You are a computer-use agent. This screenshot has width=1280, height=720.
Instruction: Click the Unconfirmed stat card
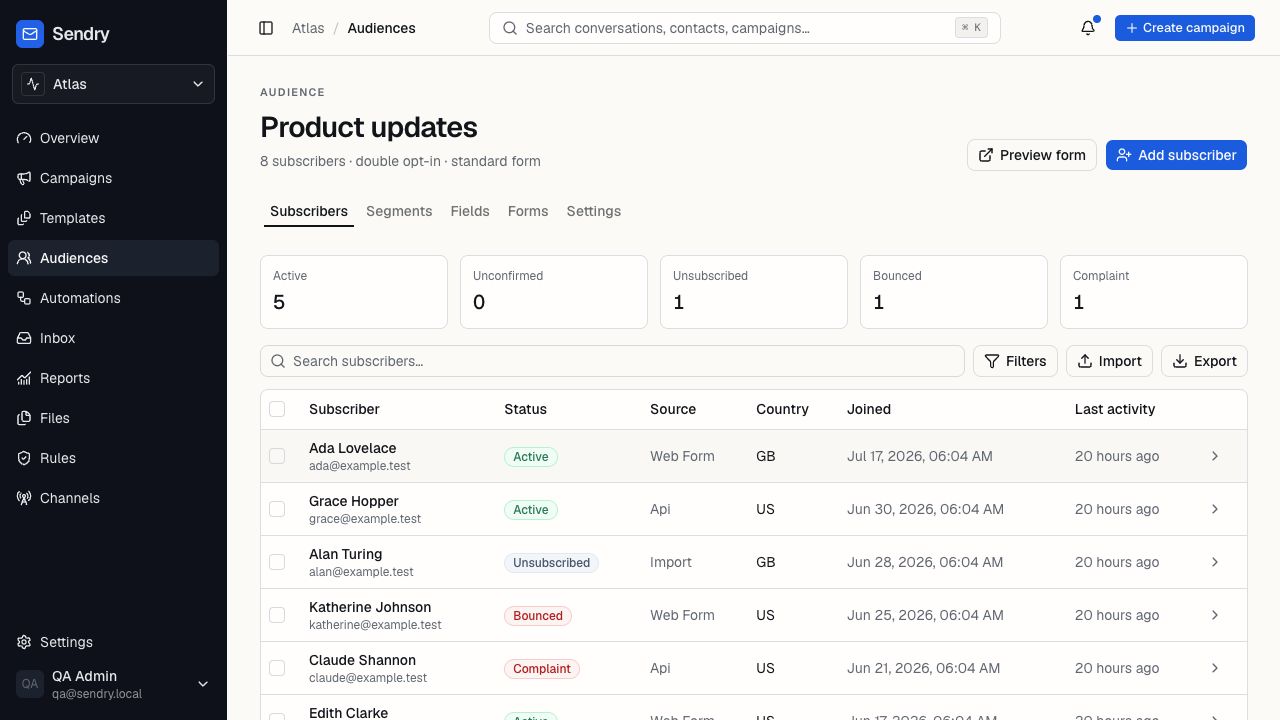pos(554,292)
